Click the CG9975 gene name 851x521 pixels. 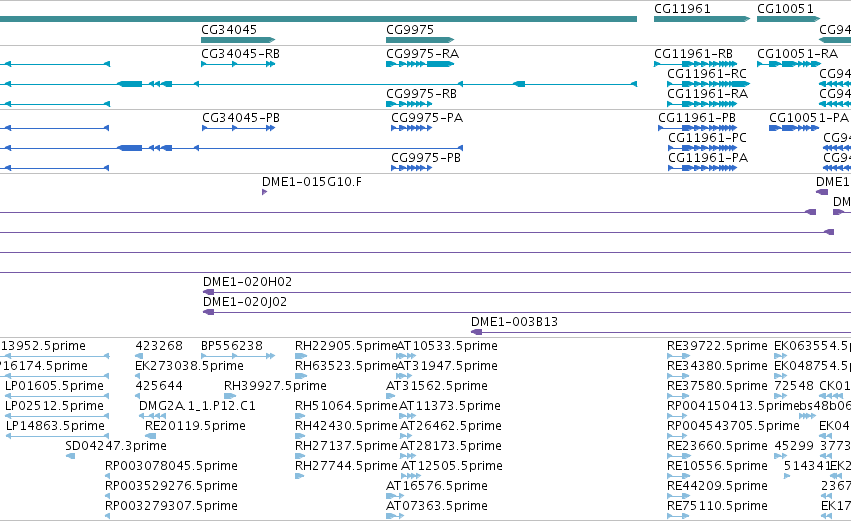point(410,29)
